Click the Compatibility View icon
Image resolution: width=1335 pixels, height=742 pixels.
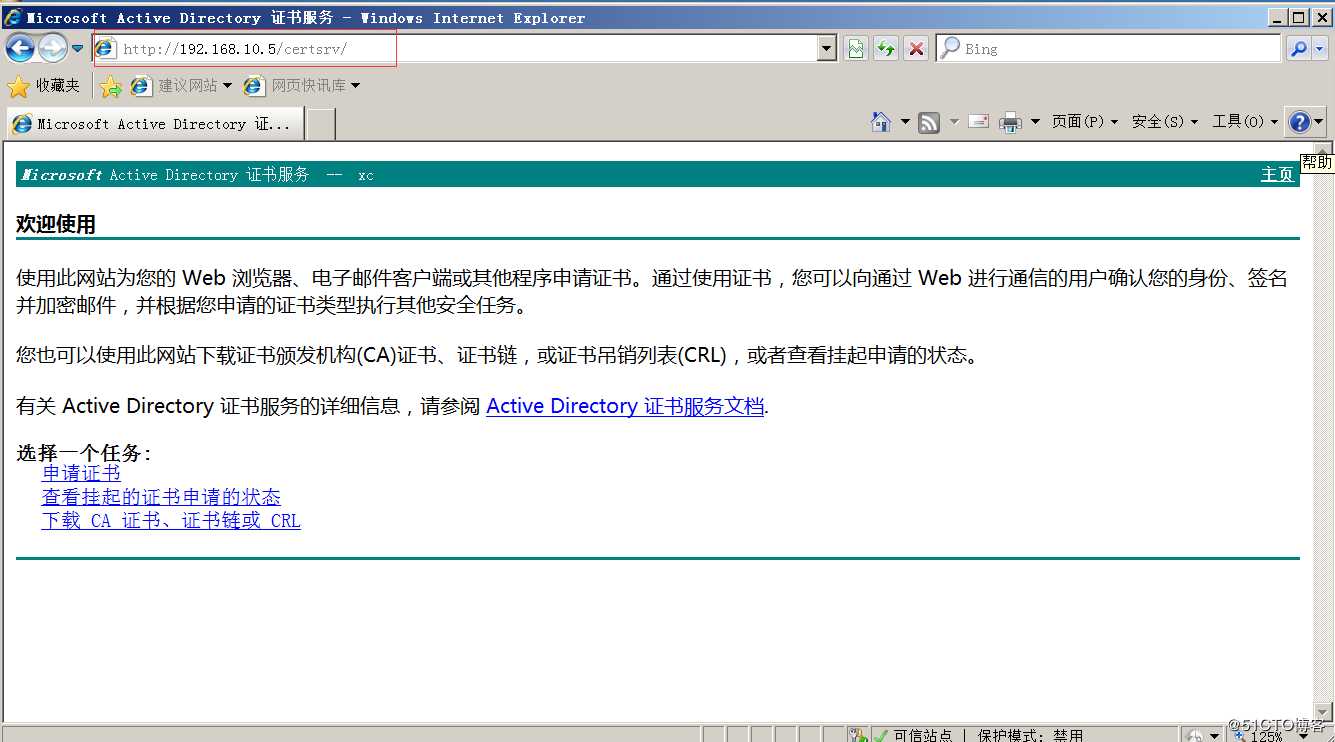pos(856,48)
